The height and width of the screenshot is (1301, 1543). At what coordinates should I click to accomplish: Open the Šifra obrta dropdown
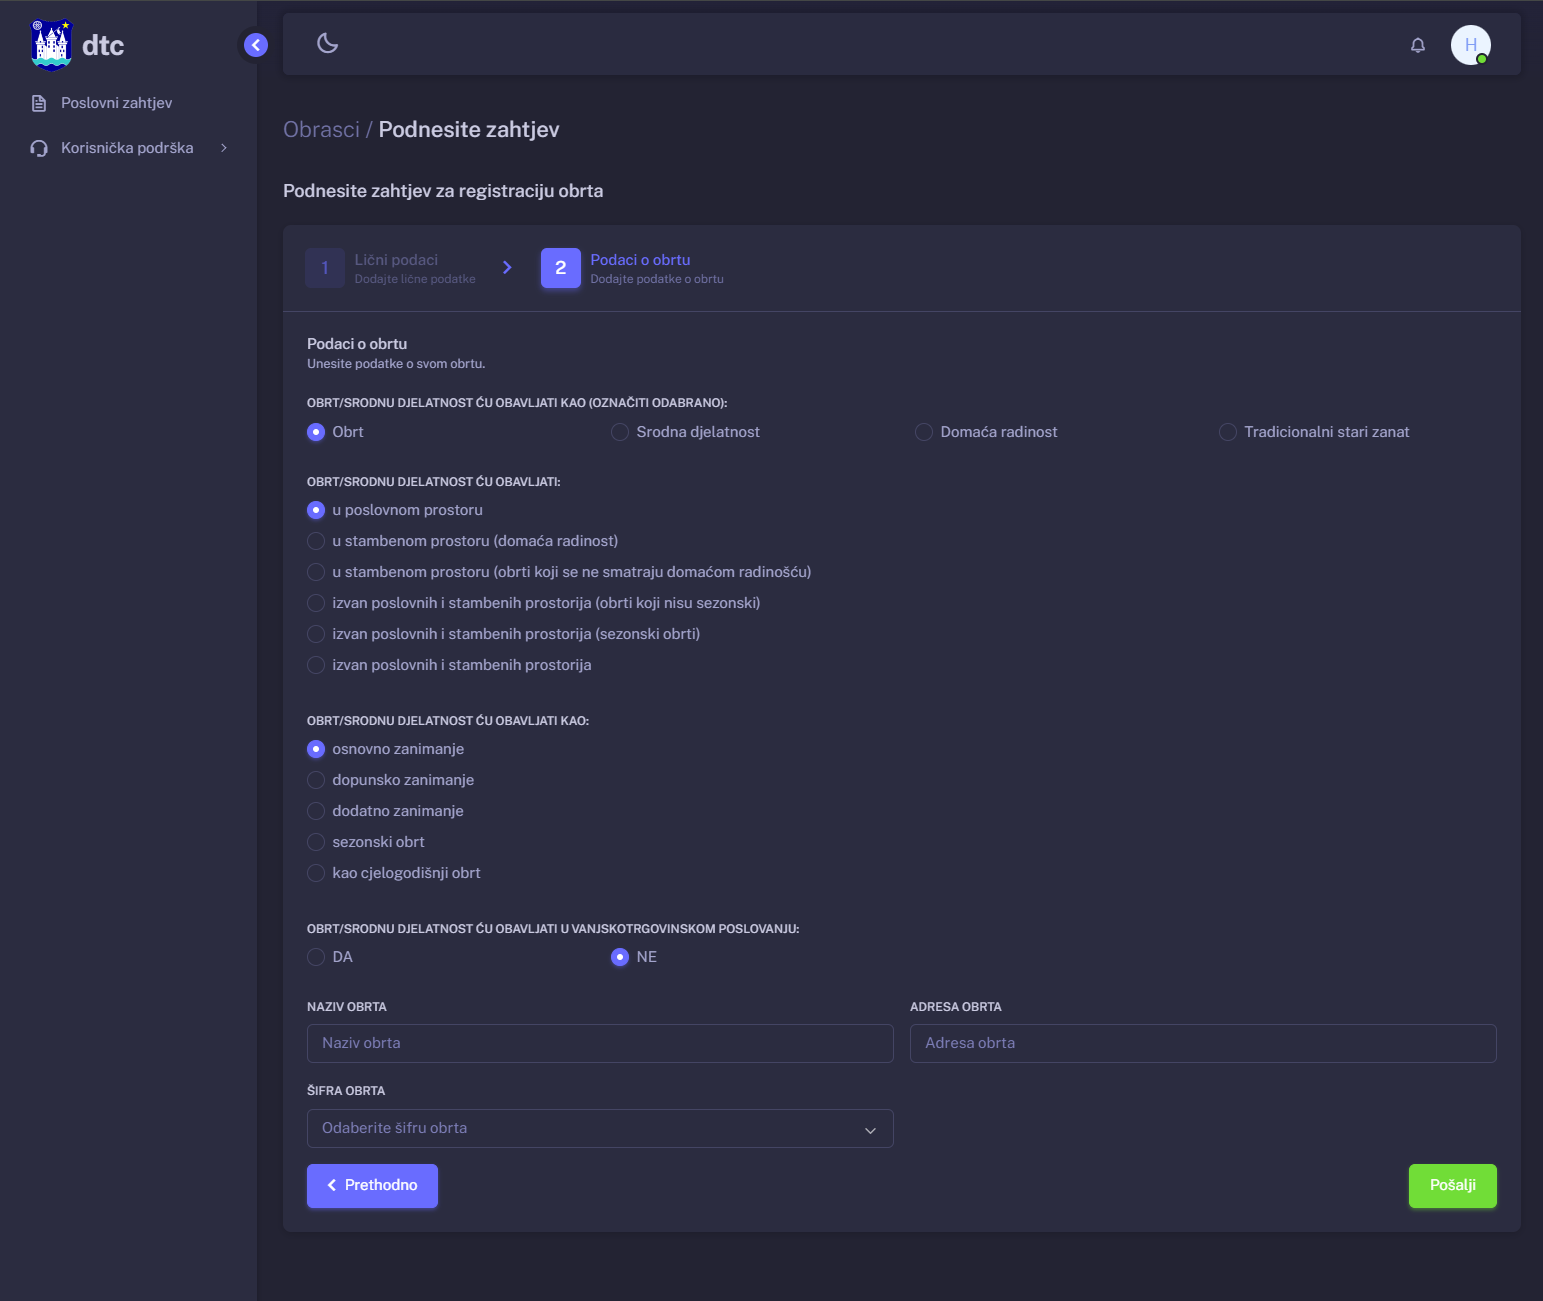tap(600, 1128)
